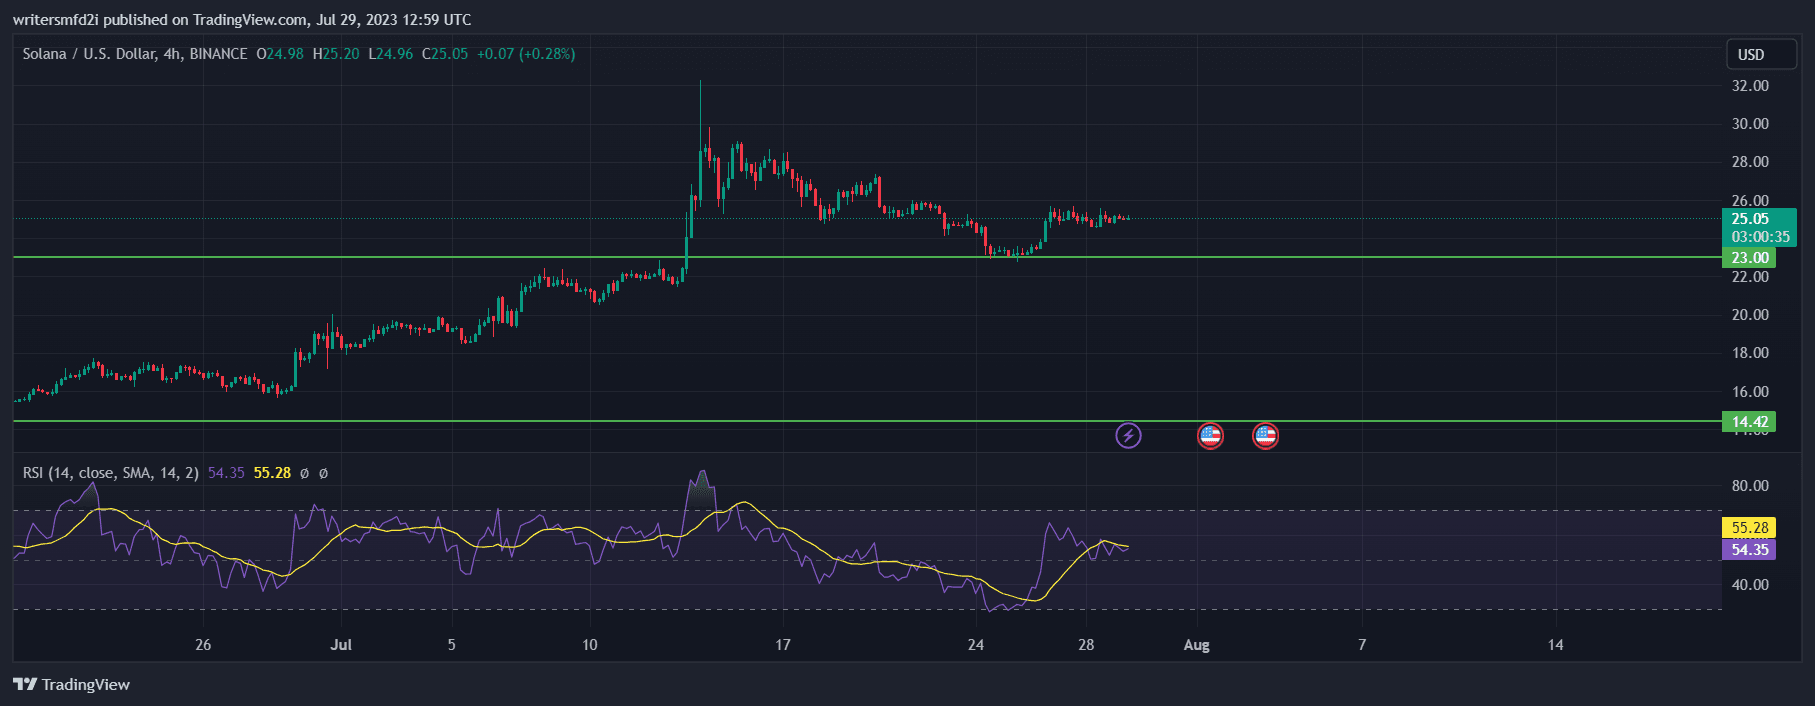Click the first ø symbol in RSI legend
This screenshot has height=706, width=1815.
[x=304, y=473]
